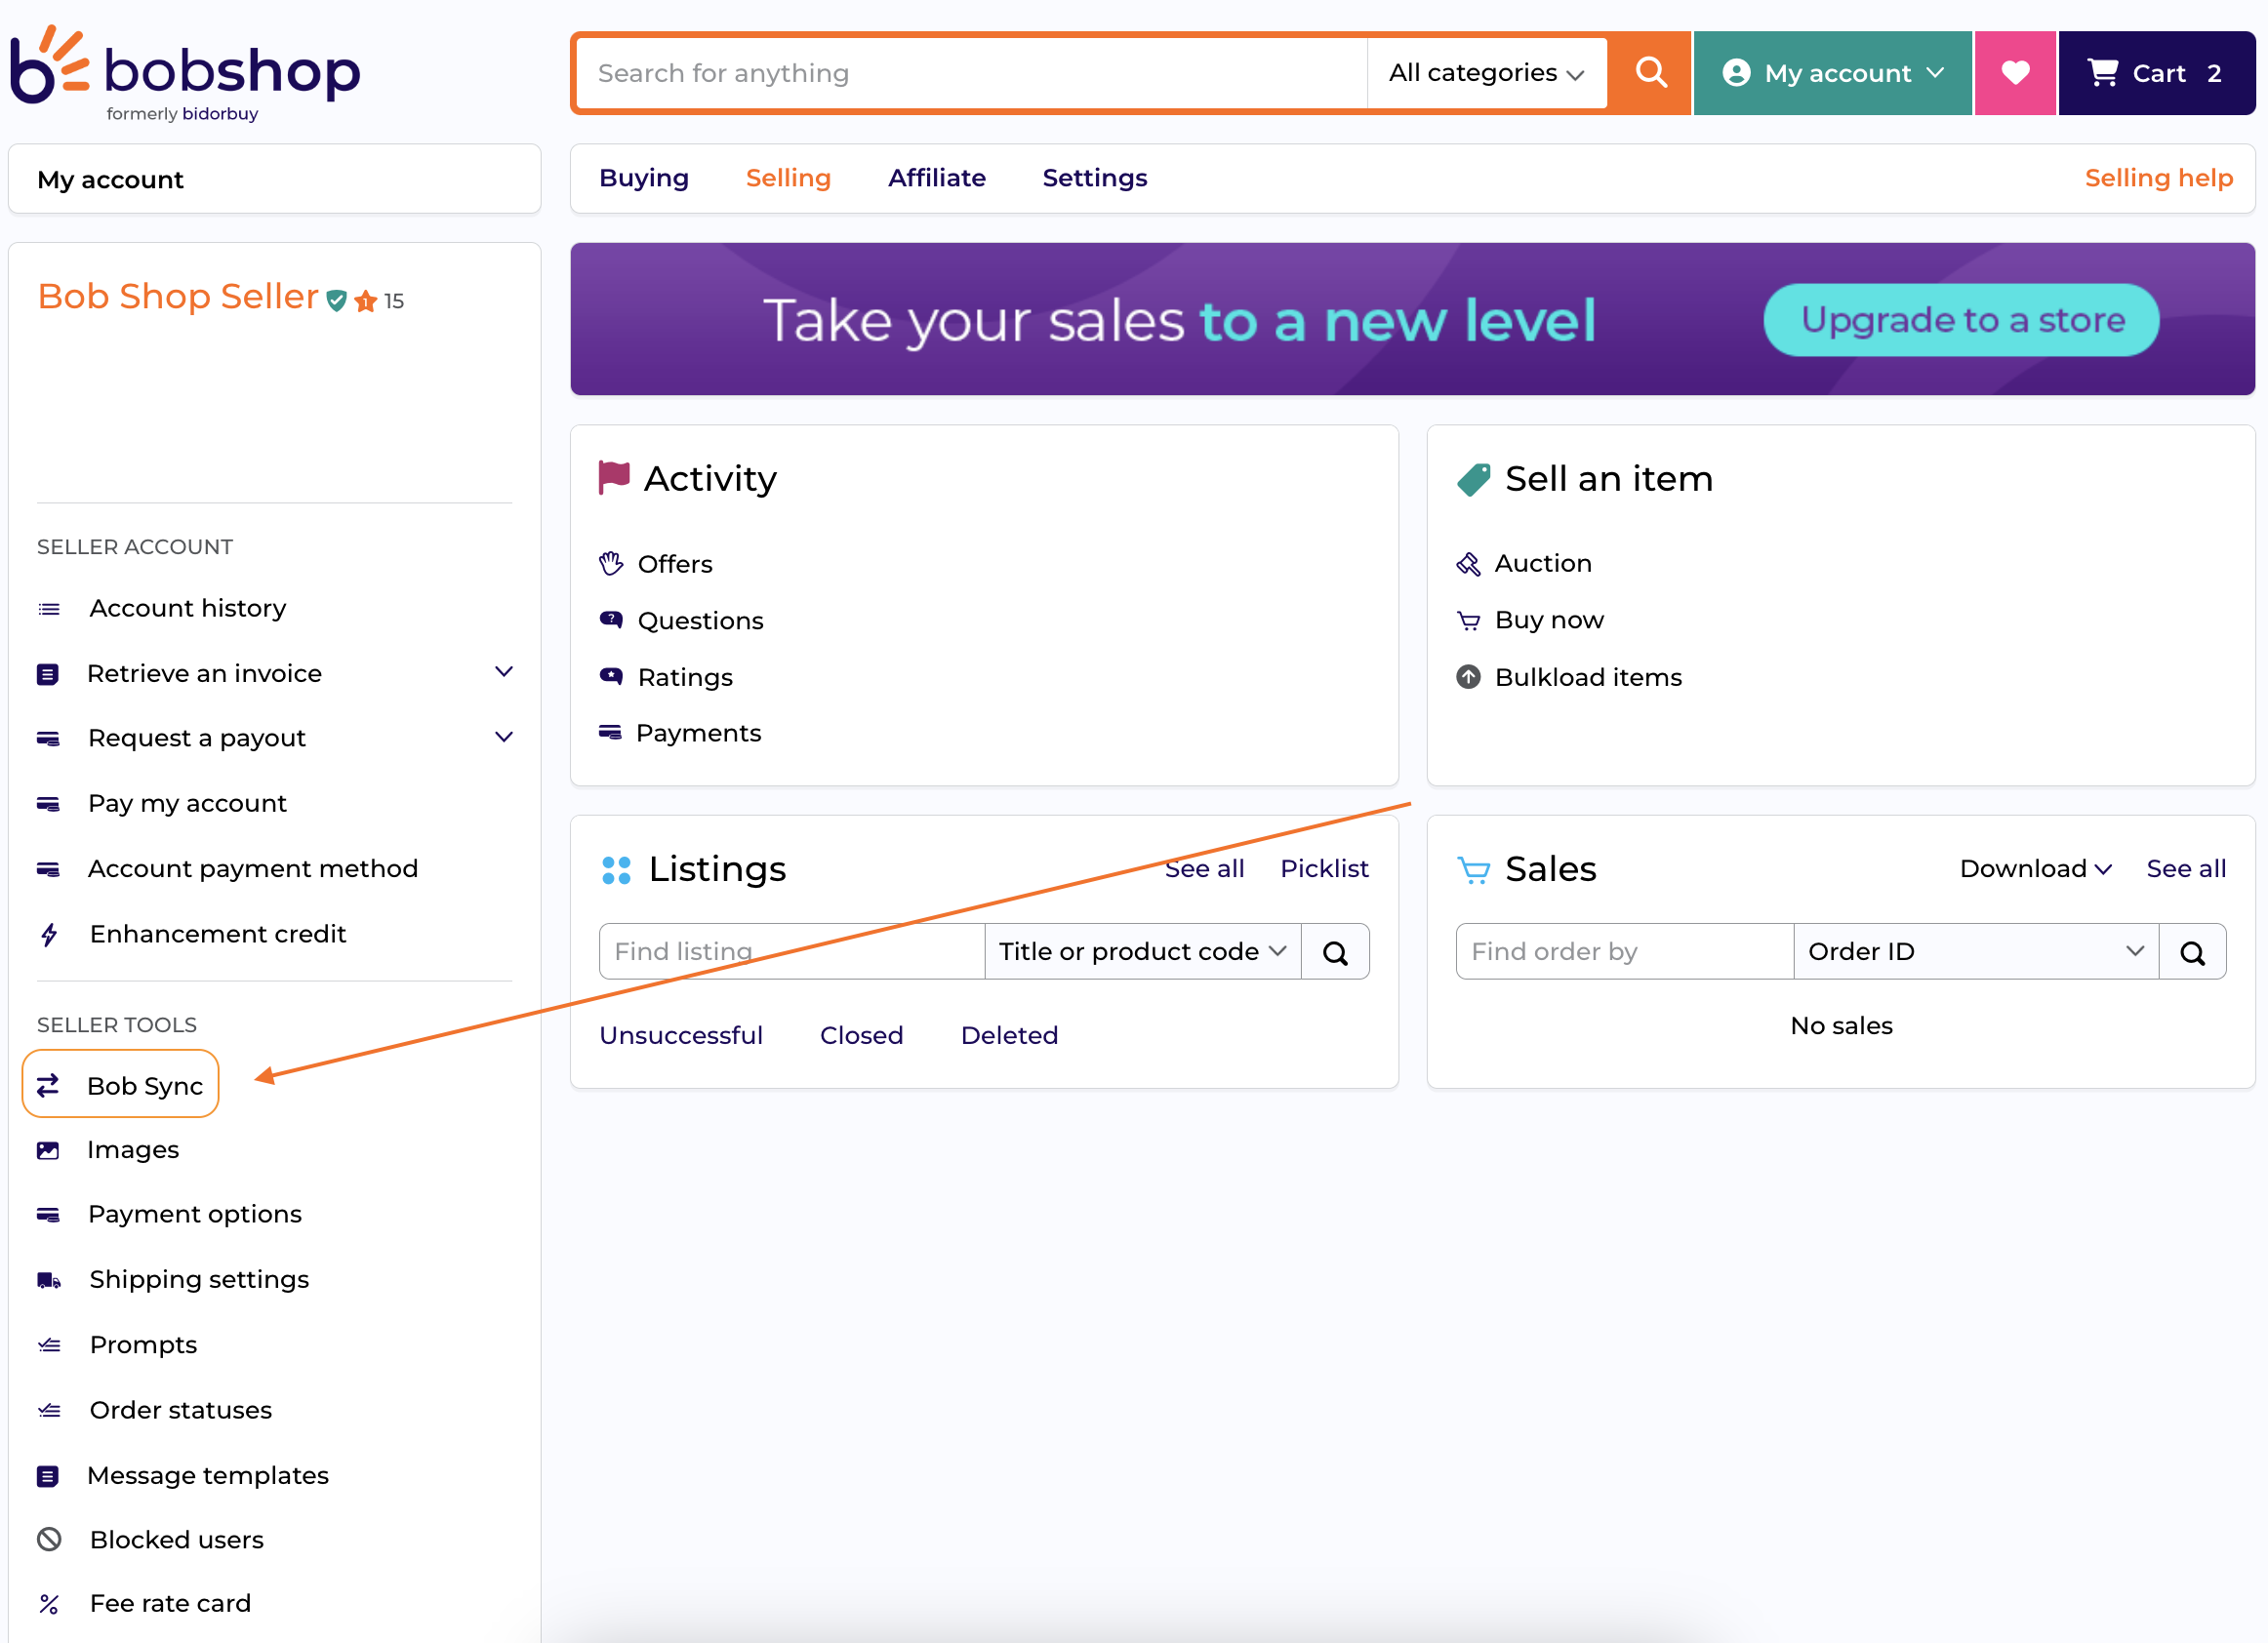Click See all in Listings

click(1204, 869)
